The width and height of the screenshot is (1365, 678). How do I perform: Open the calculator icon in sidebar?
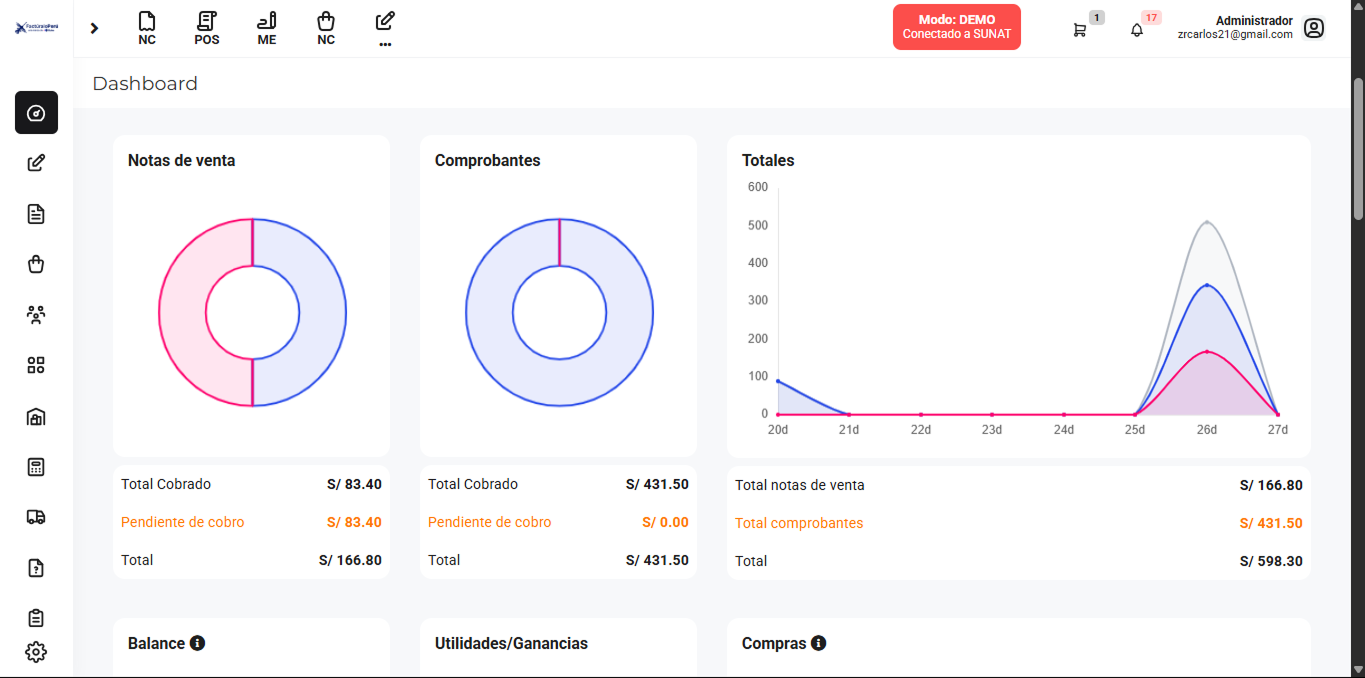pyautogui.click(x=36, y=467)
